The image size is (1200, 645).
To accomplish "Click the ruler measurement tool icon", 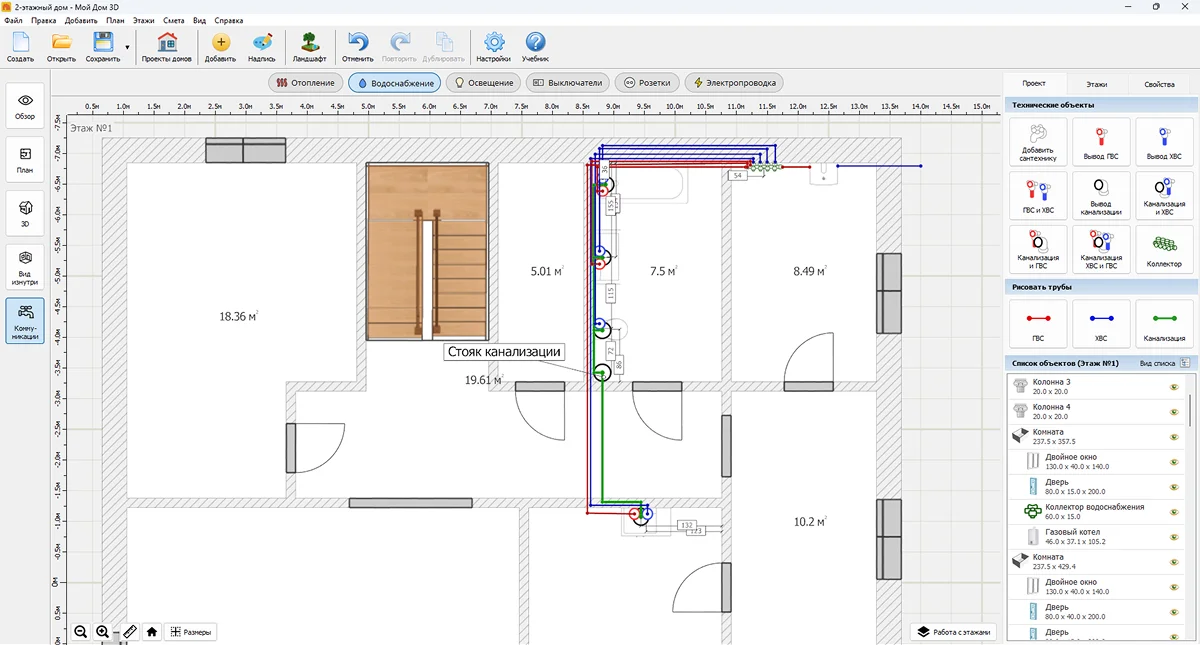I will 130,631.
